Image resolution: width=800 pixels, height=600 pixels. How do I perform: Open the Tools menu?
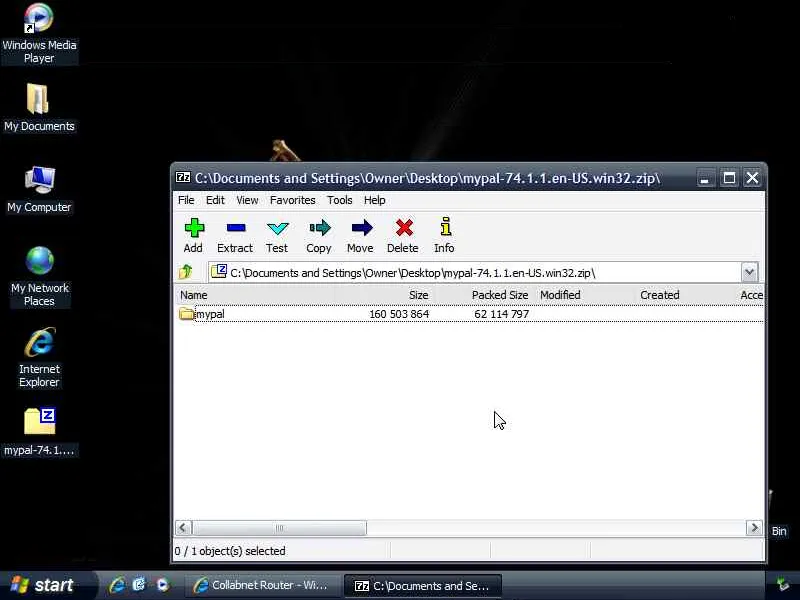pyautogui.click(x=339, y=200)
